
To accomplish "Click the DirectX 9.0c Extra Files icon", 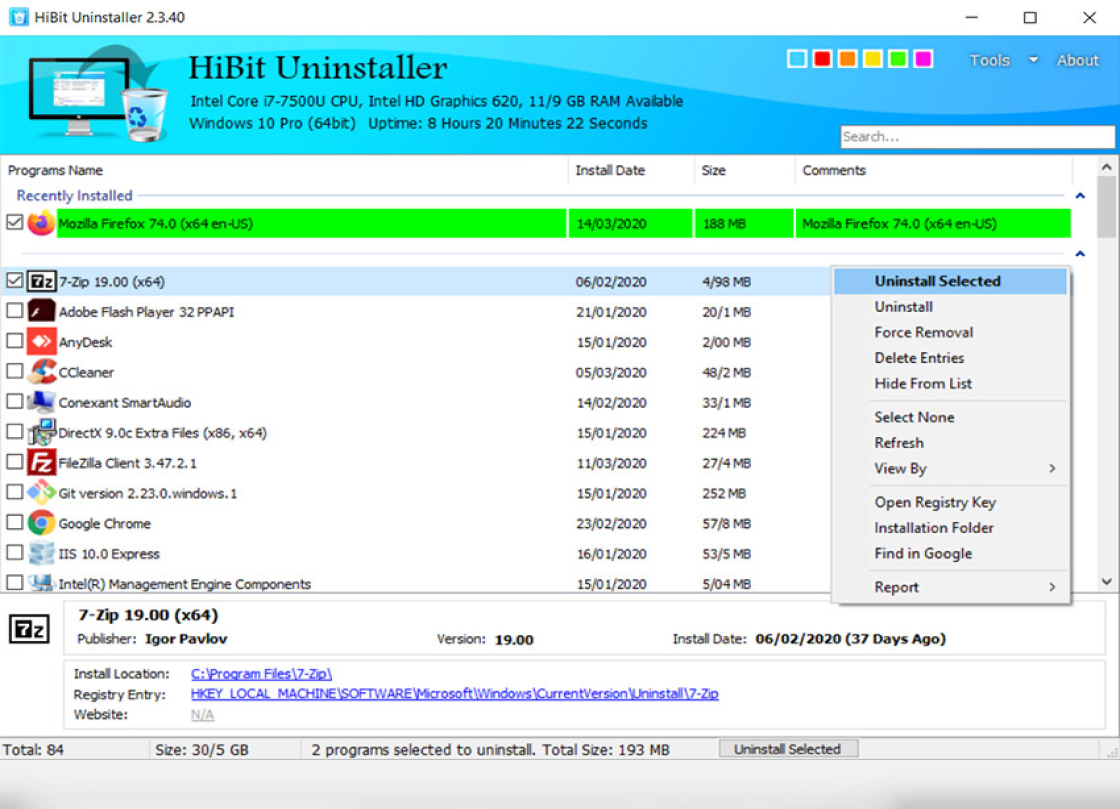I will point(41,432).
